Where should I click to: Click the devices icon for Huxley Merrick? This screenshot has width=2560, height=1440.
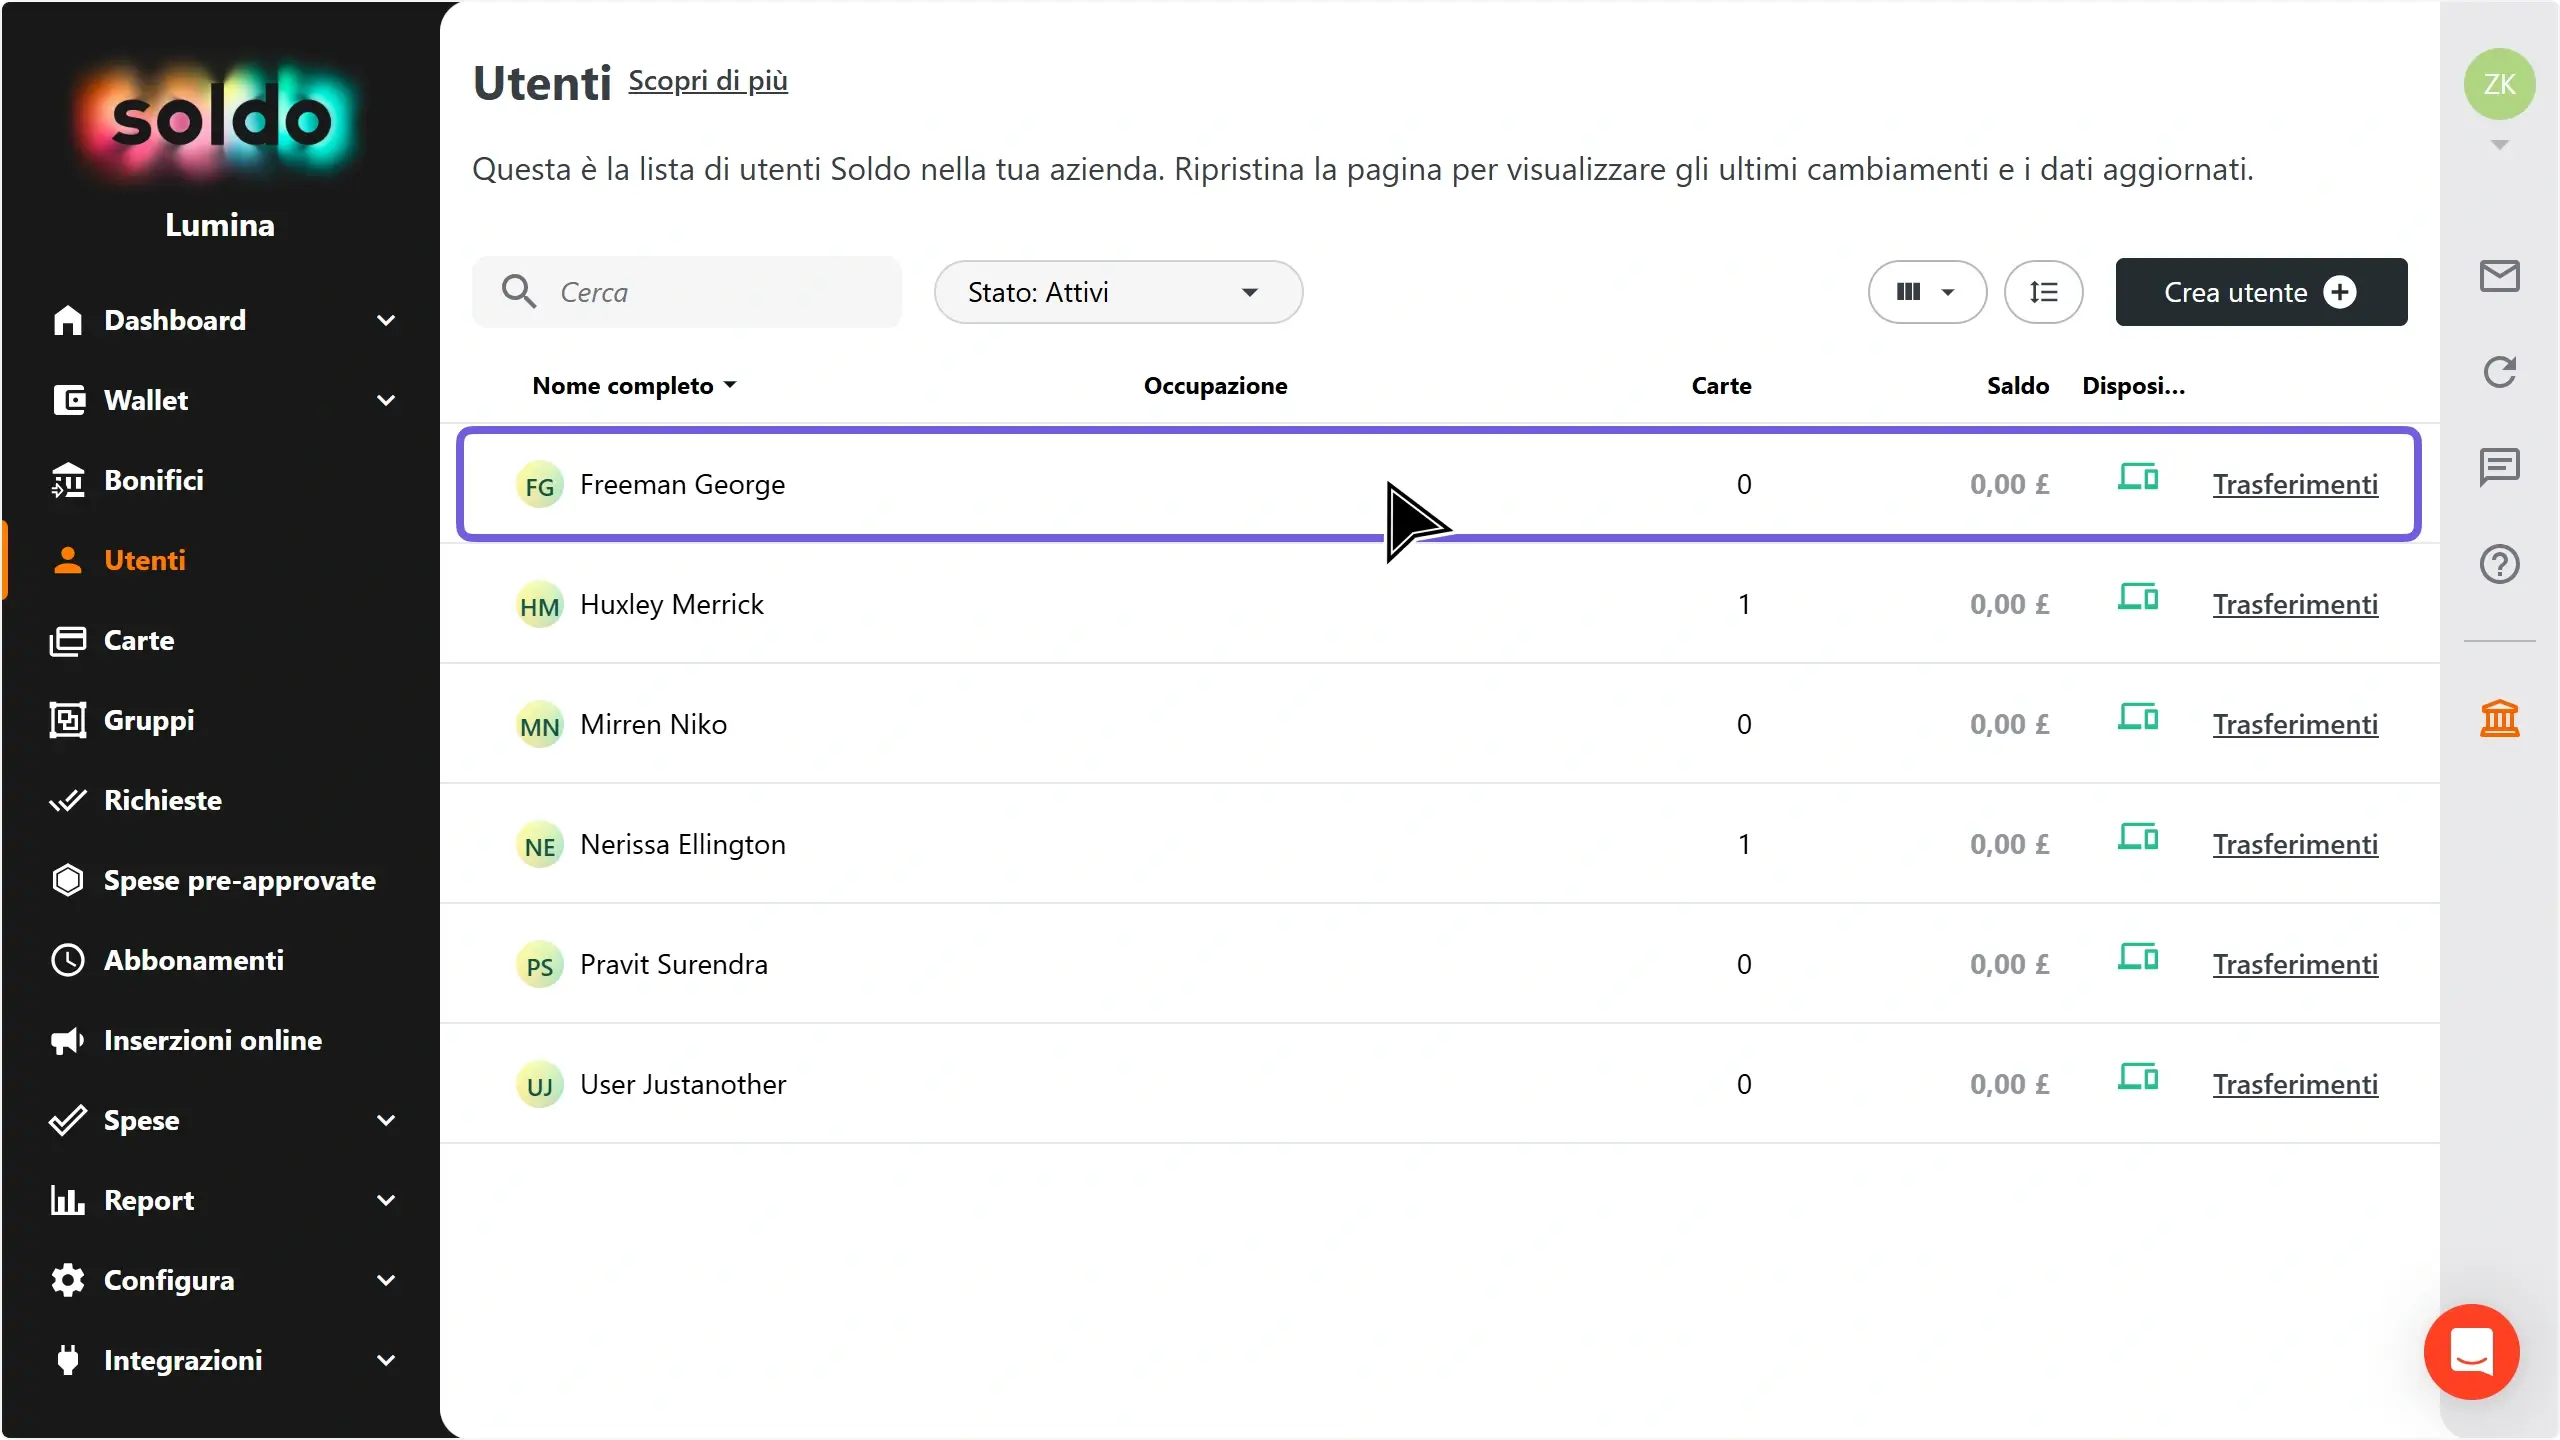[x=2138, y=597]
